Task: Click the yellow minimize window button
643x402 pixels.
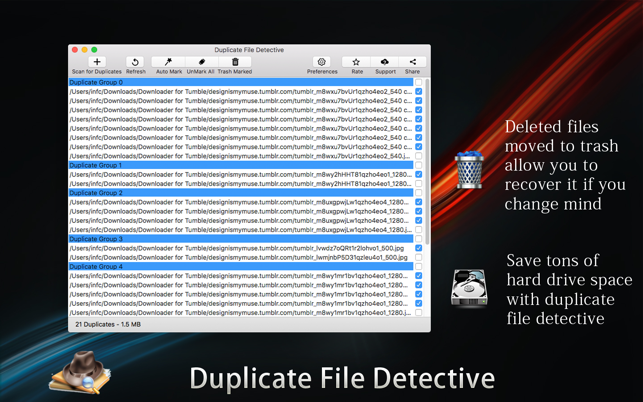Action: pos(84,50)
